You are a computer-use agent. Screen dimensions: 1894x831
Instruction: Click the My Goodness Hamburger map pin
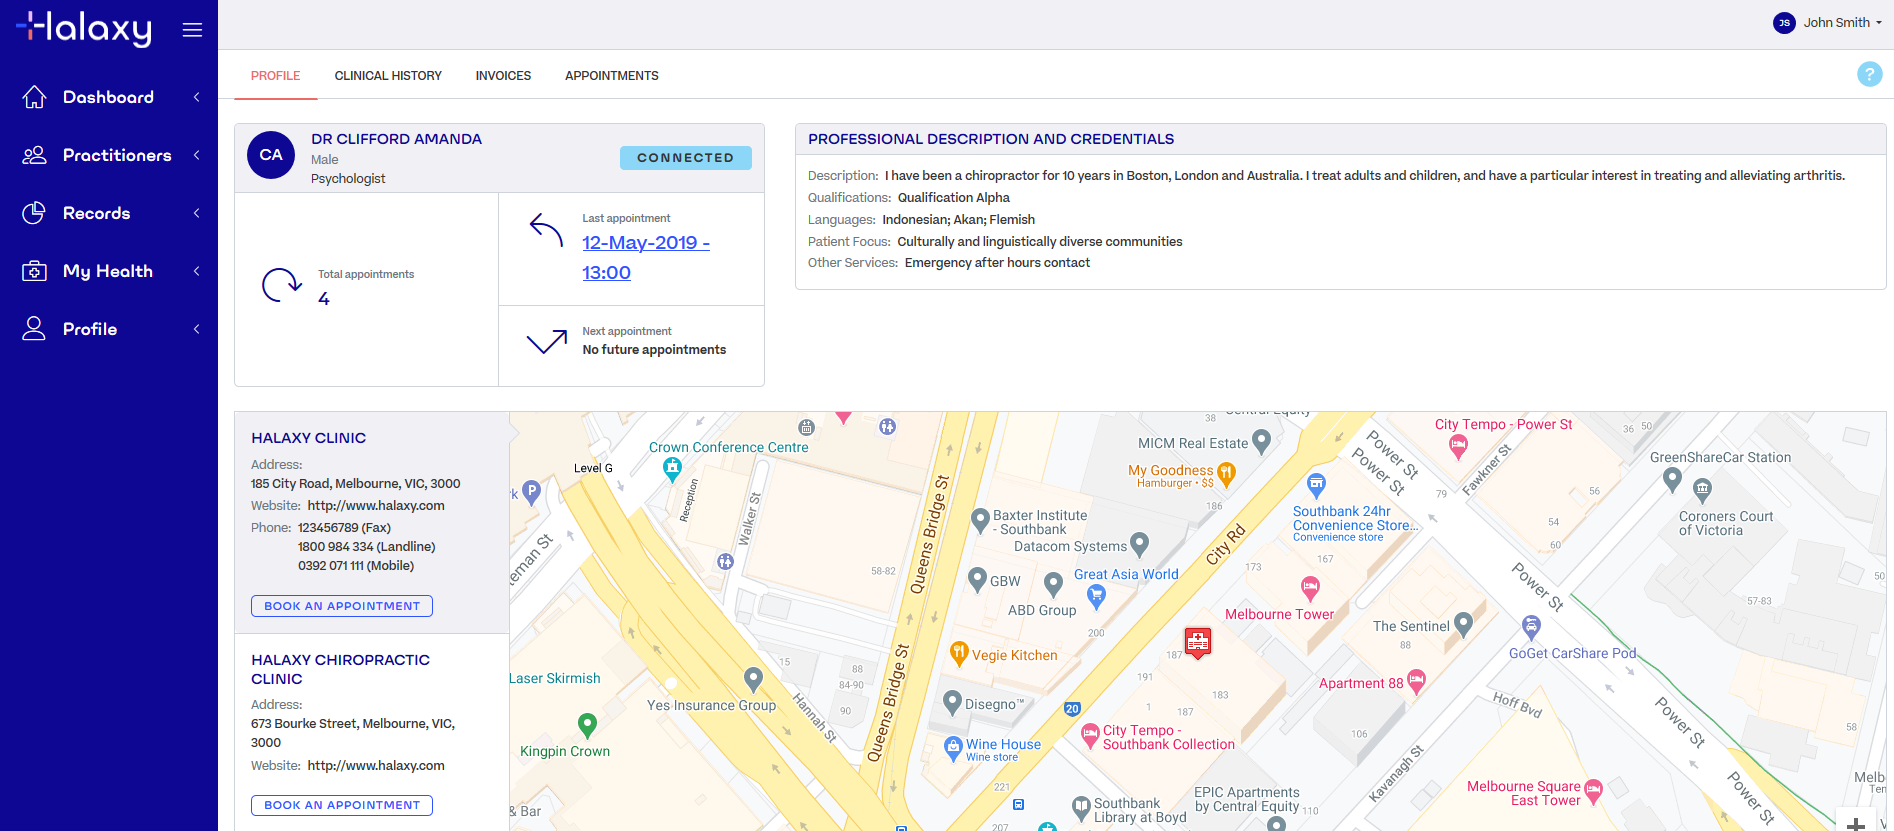click(x=1226, y=473)
